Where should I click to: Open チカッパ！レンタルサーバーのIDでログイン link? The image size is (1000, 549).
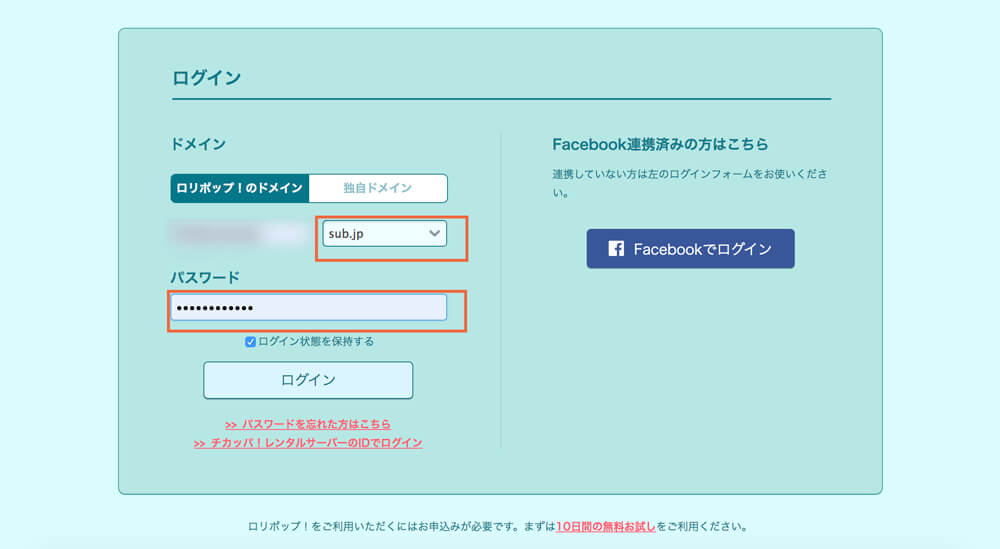coord(307,443)
